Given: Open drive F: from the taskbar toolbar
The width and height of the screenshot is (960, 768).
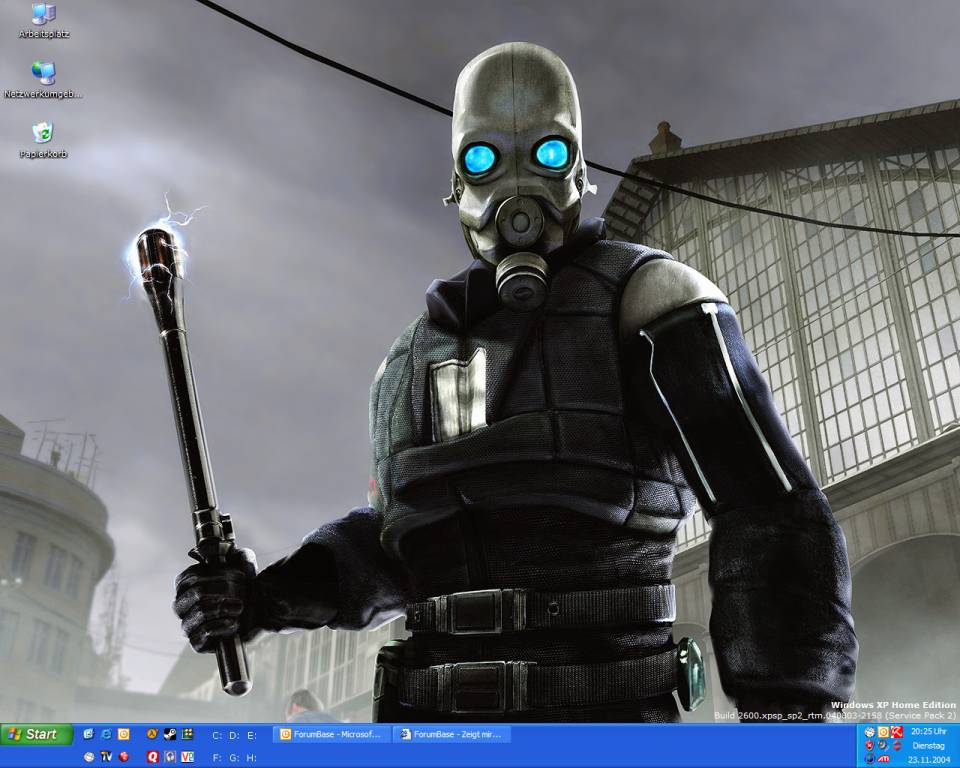Looking at the screenshot, I should [x=217, y=758].
